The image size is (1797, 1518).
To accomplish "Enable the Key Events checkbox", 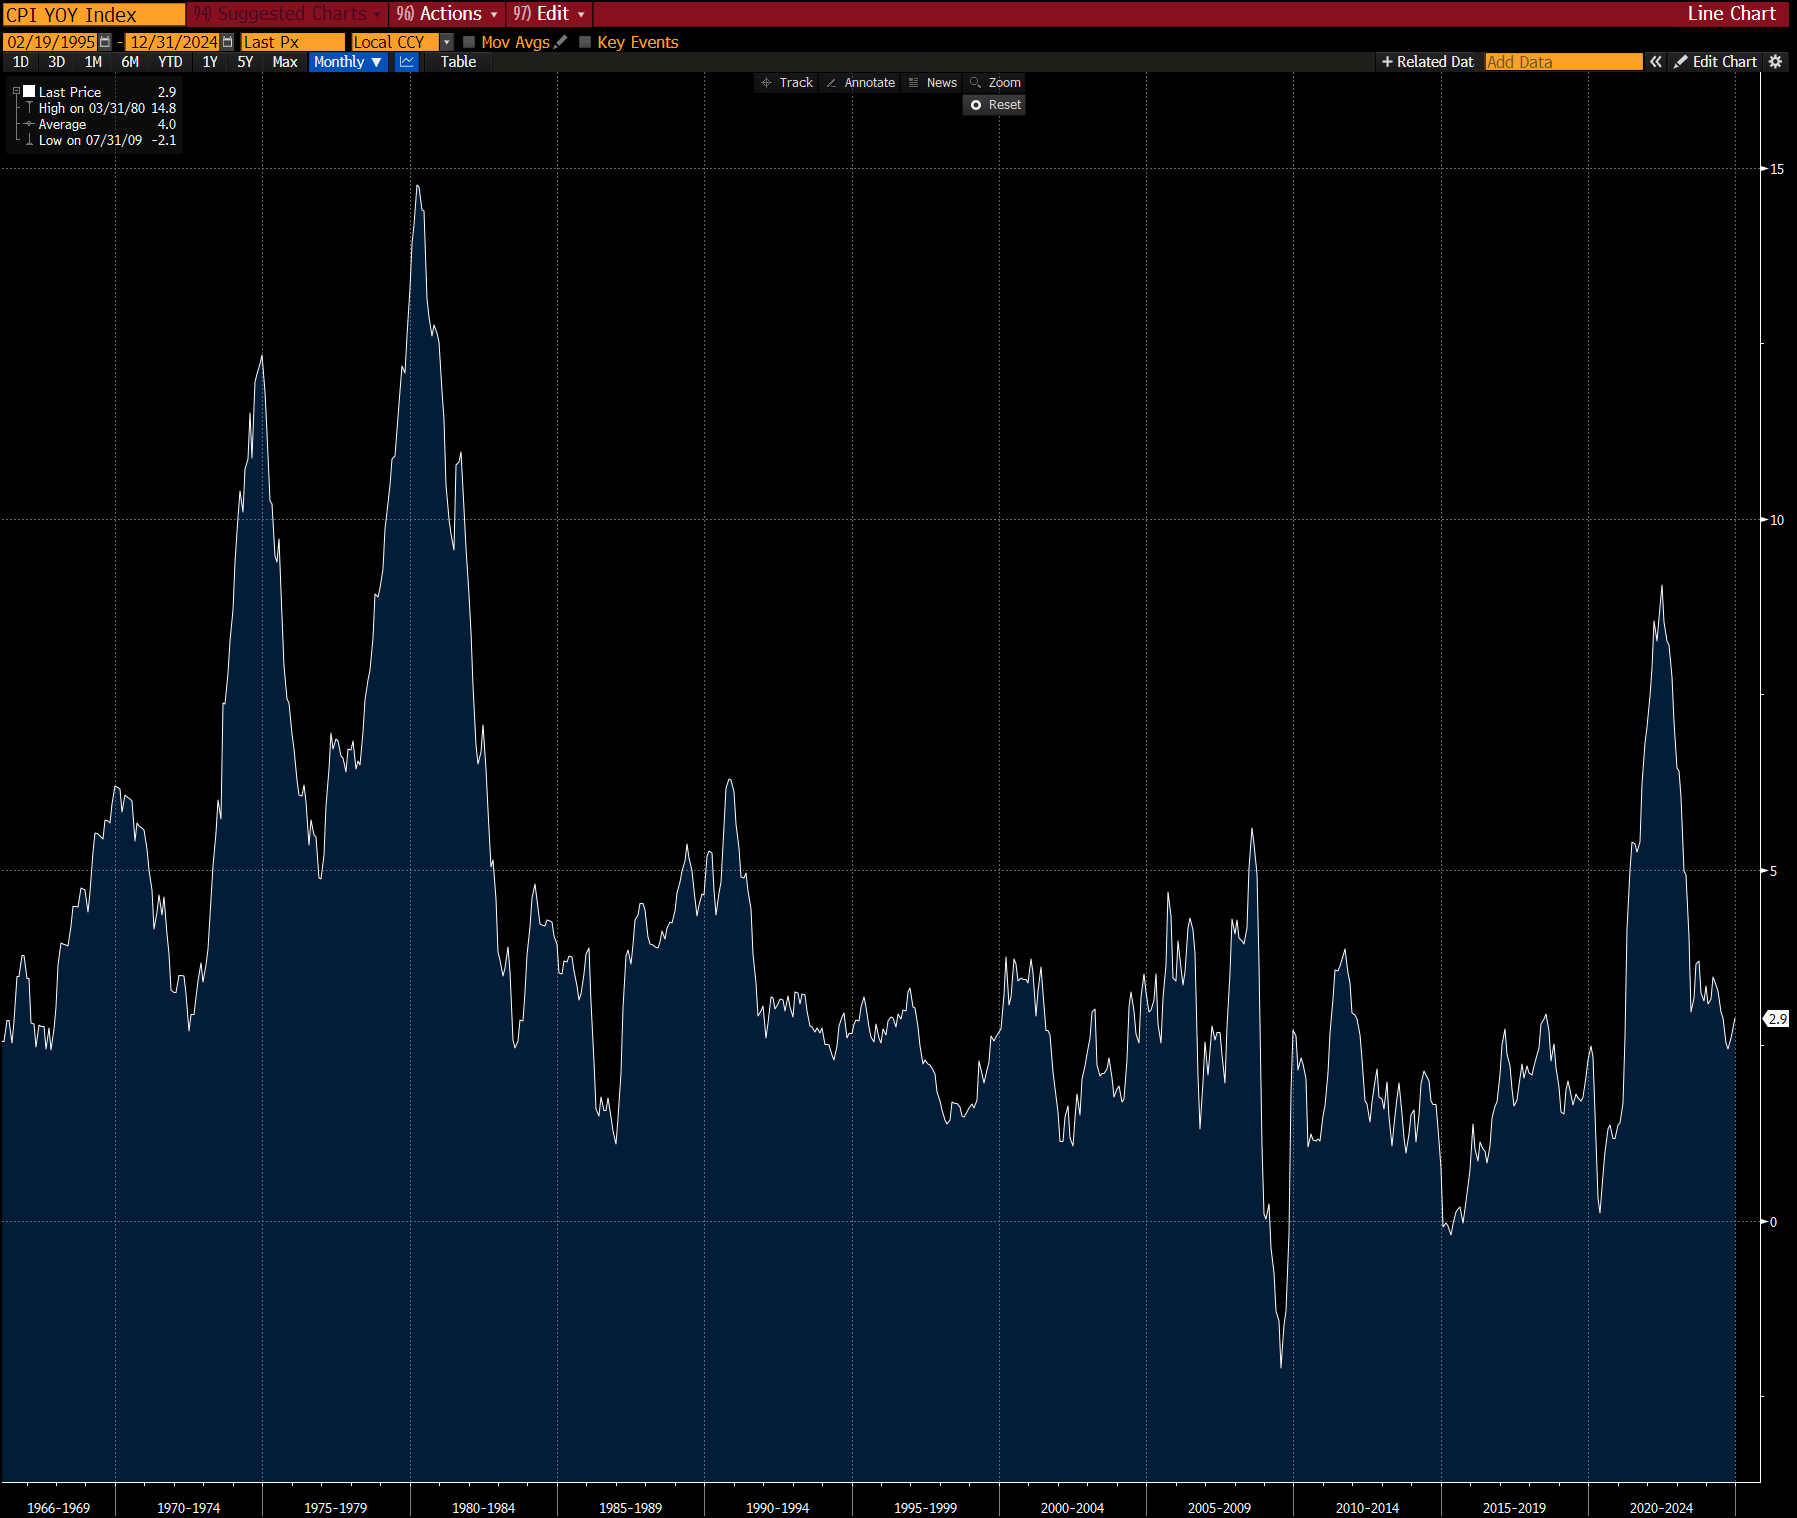I will [x=585, y=42].
